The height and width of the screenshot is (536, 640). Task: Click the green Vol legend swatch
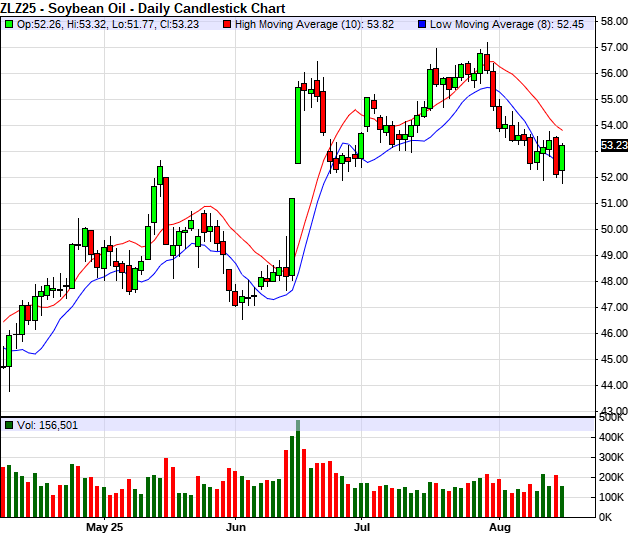pos(9,425)
